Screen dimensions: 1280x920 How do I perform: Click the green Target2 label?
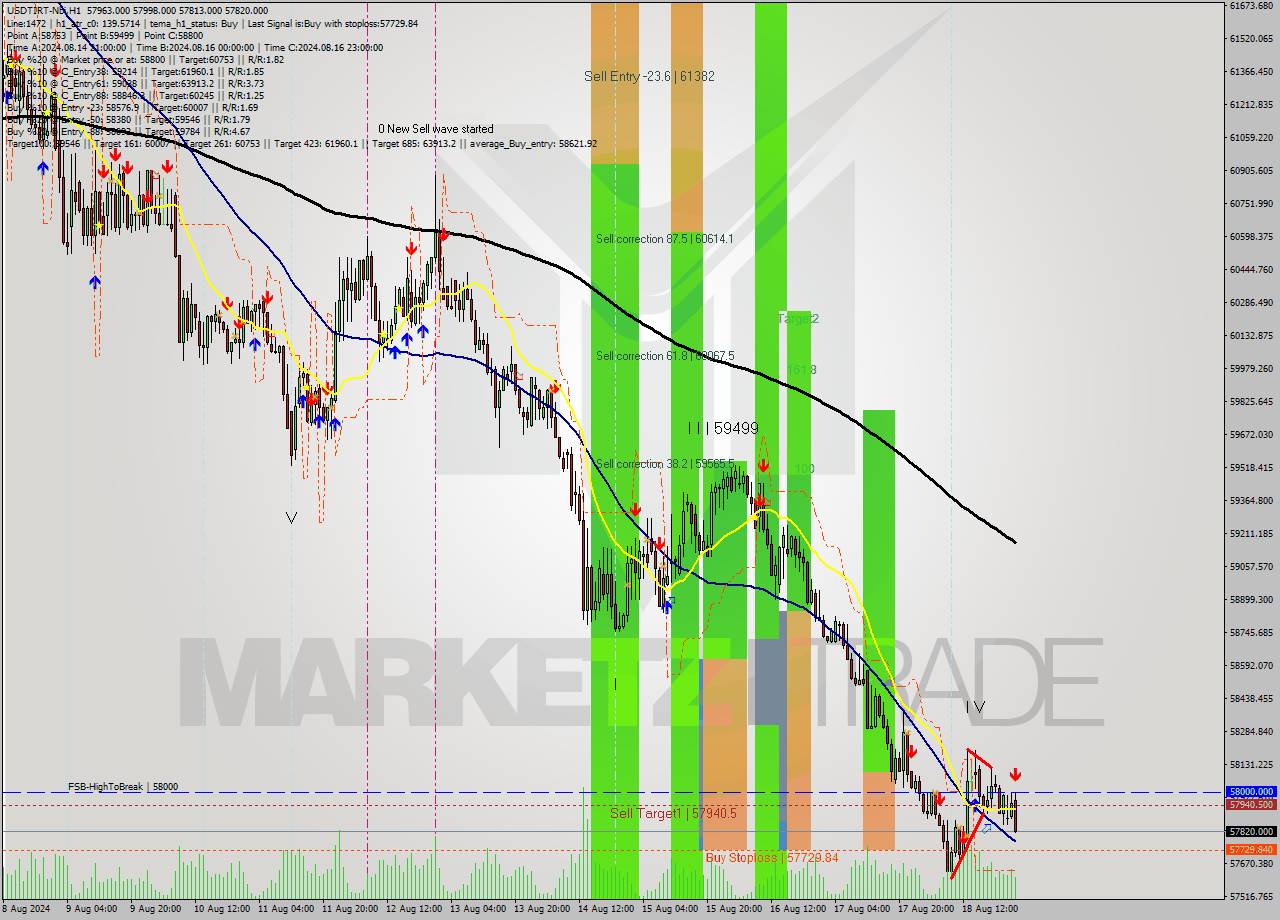coord(798,318)
